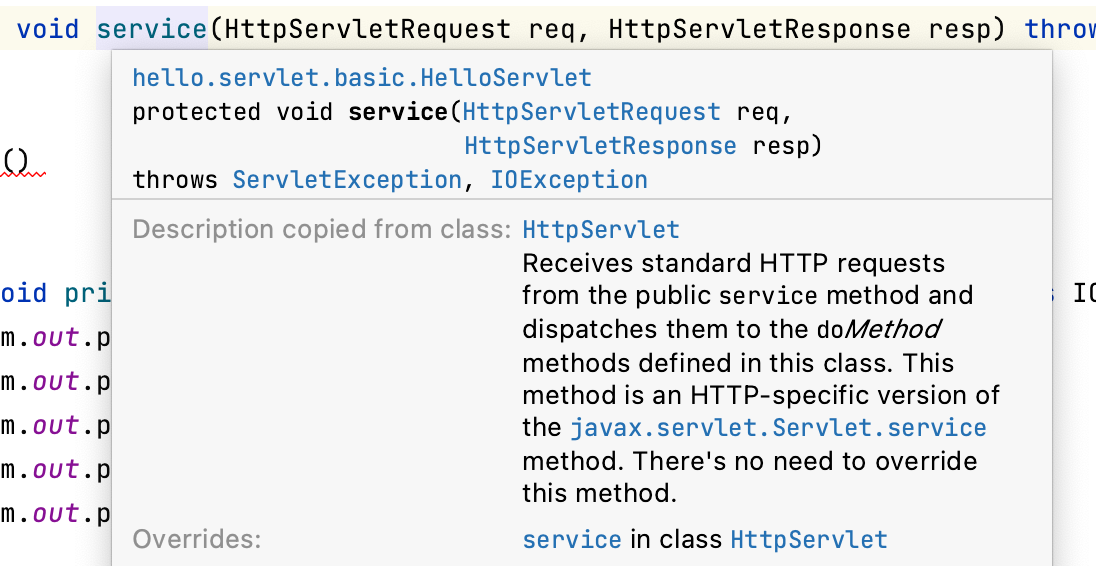Click HttpServletRequest link in popup signature

click(591, 112)
